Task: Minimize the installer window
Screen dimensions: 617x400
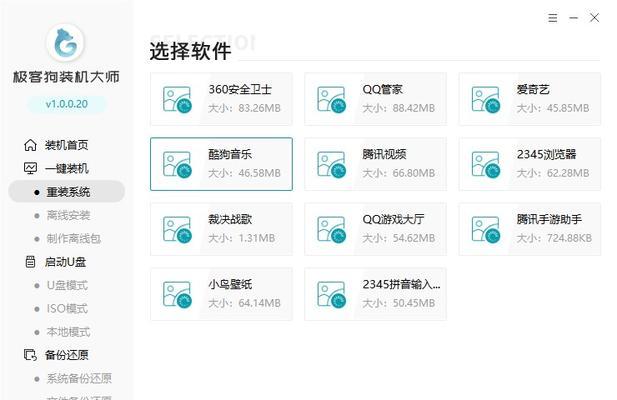Action: 573,18
